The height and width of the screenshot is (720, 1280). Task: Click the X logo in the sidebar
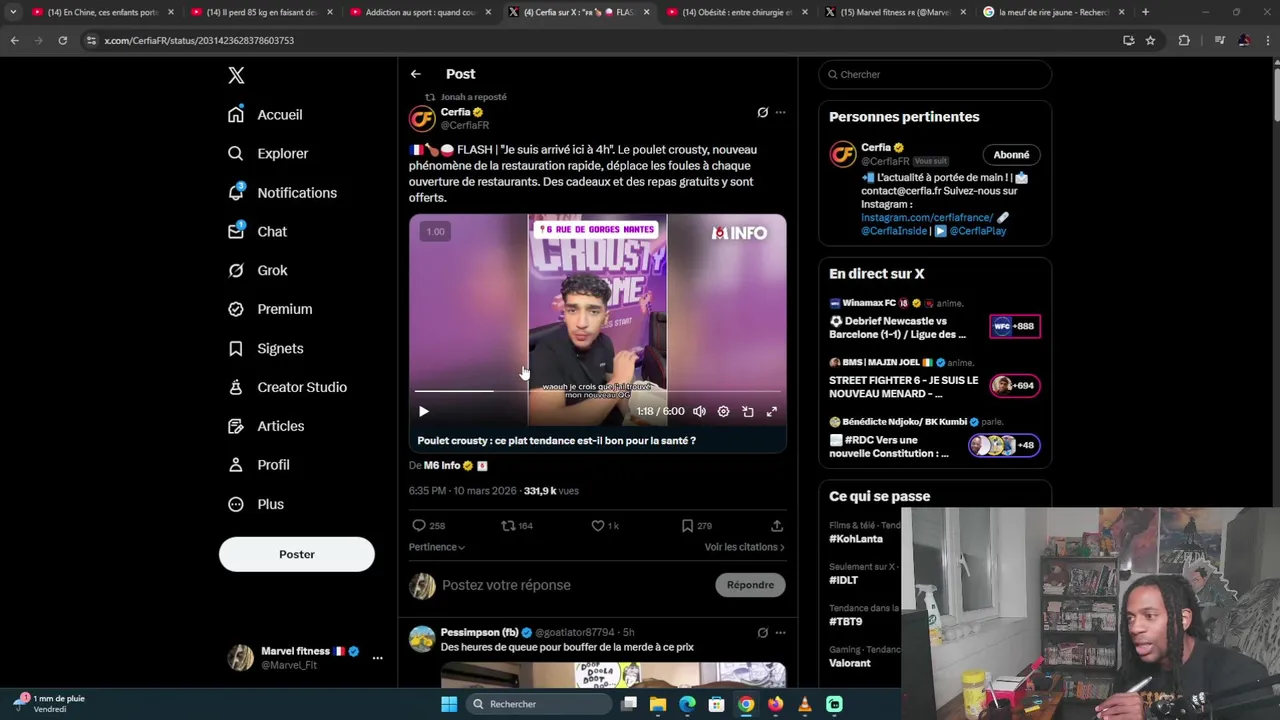236,75
